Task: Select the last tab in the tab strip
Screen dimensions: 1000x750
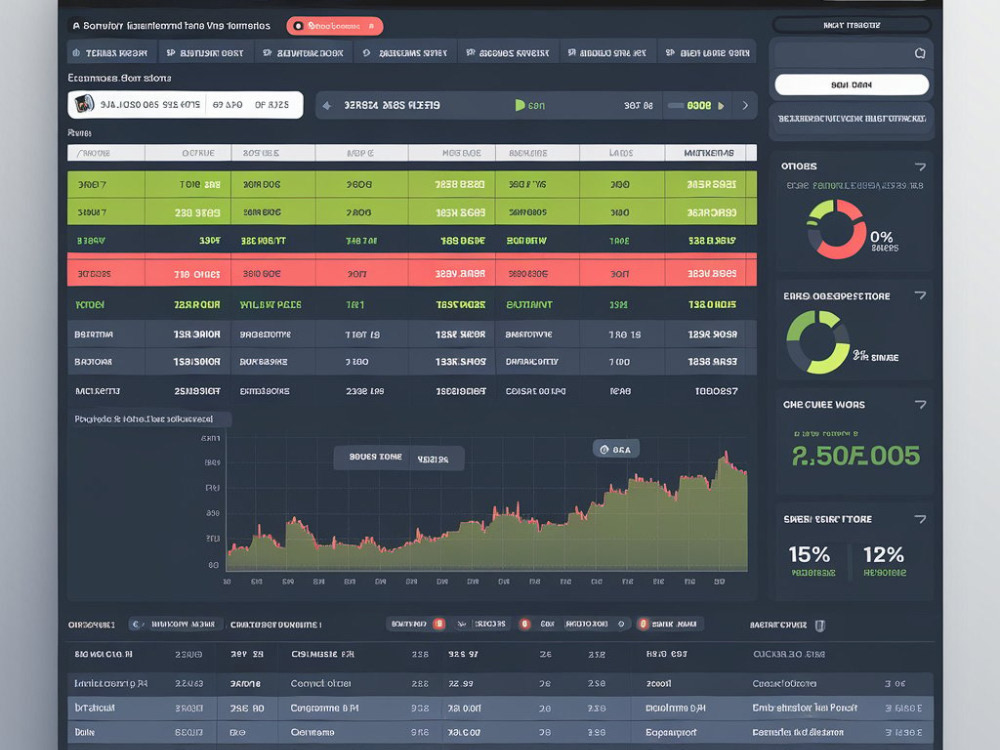Action: 707,53
